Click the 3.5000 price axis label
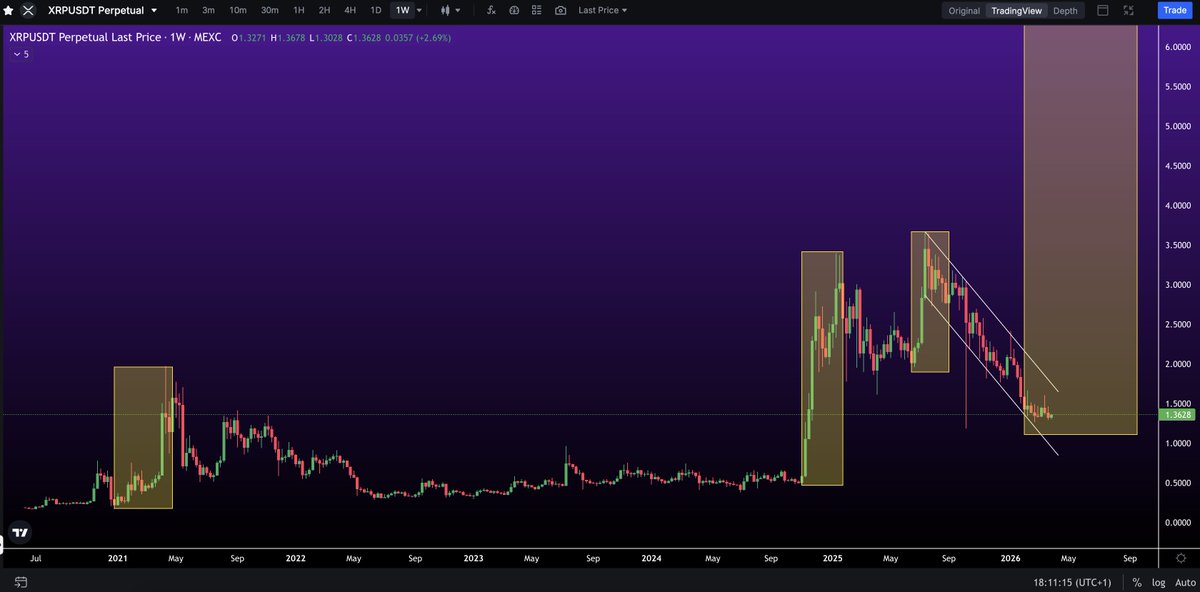 1178,245
